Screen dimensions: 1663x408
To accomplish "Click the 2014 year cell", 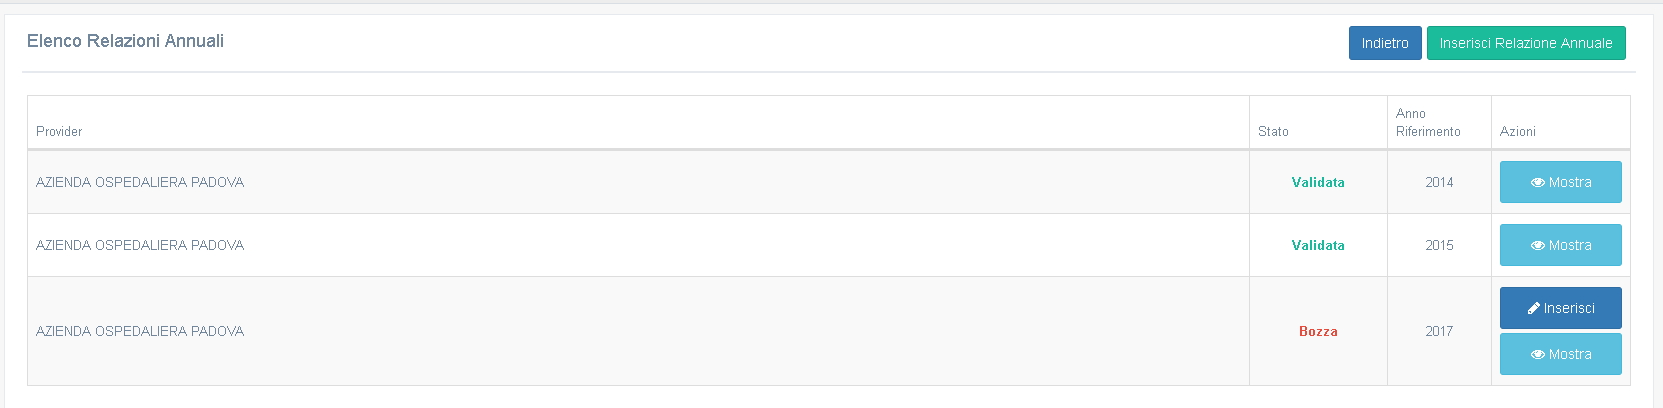I will [1439, 183].
